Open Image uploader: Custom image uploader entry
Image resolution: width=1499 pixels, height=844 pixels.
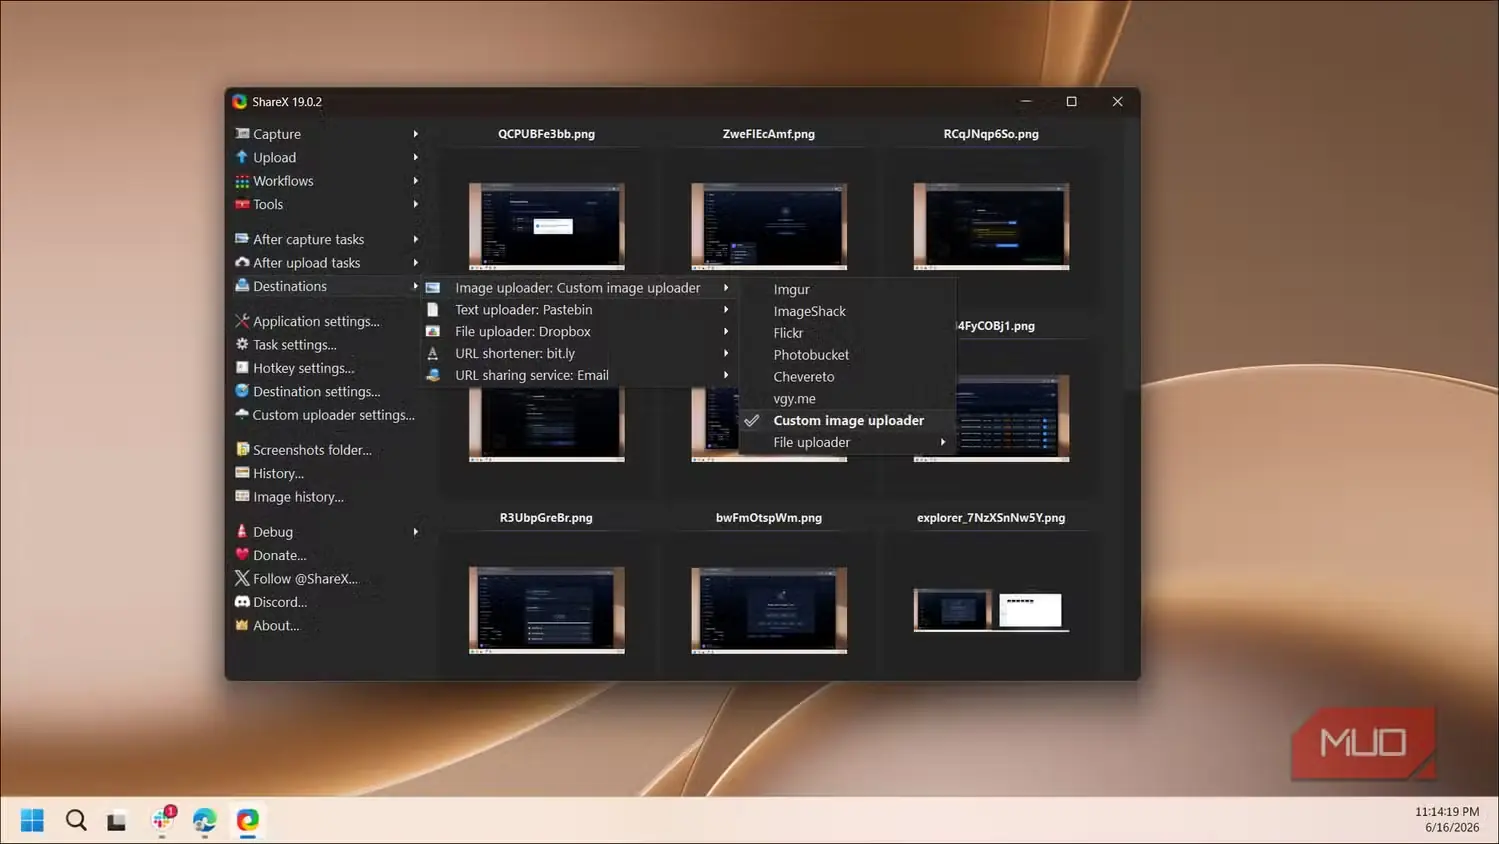coord(579,288)
